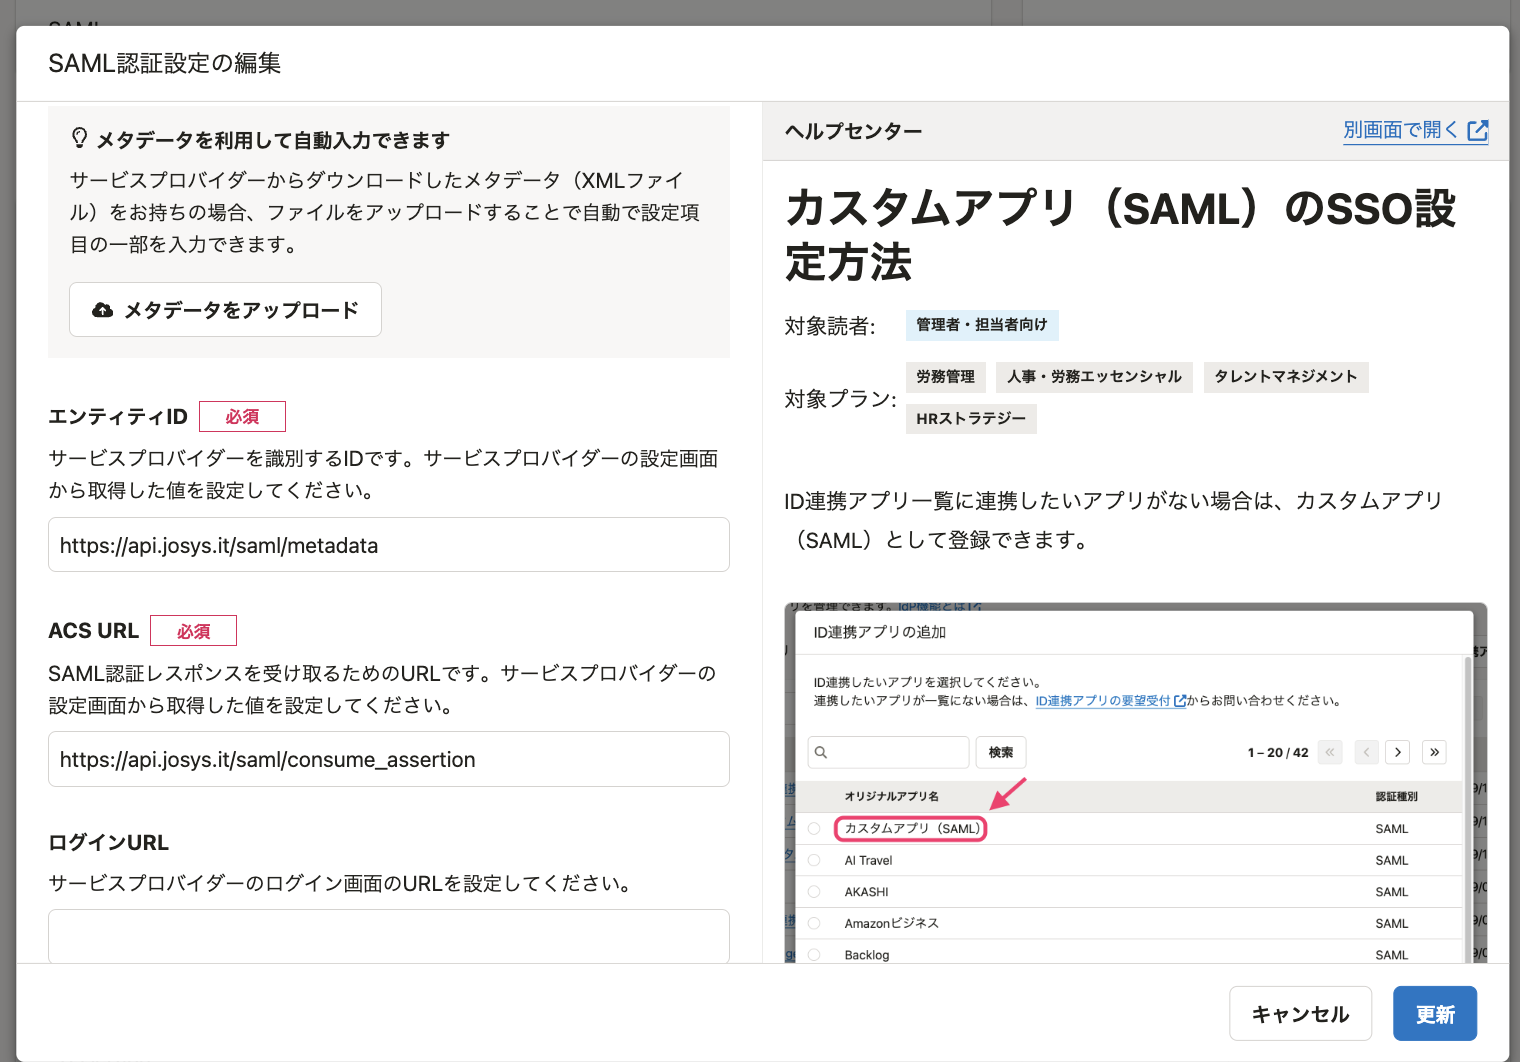Click the 検索 button in app list
1520x1062 pixels.
1000,752
